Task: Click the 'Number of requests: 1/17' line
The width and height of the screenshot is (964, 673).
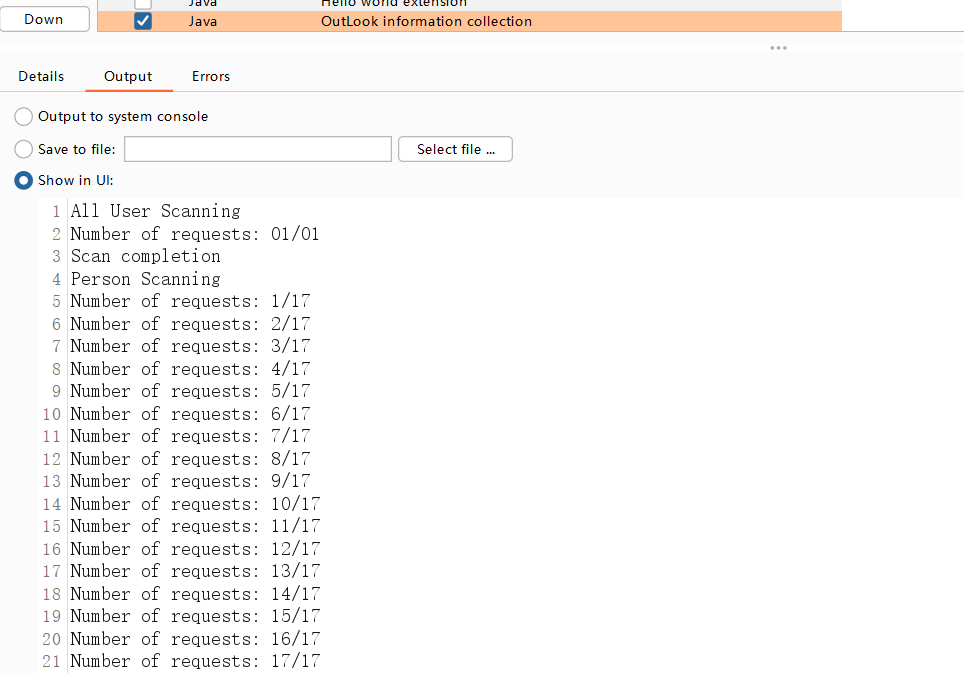Action: [190, 301]
